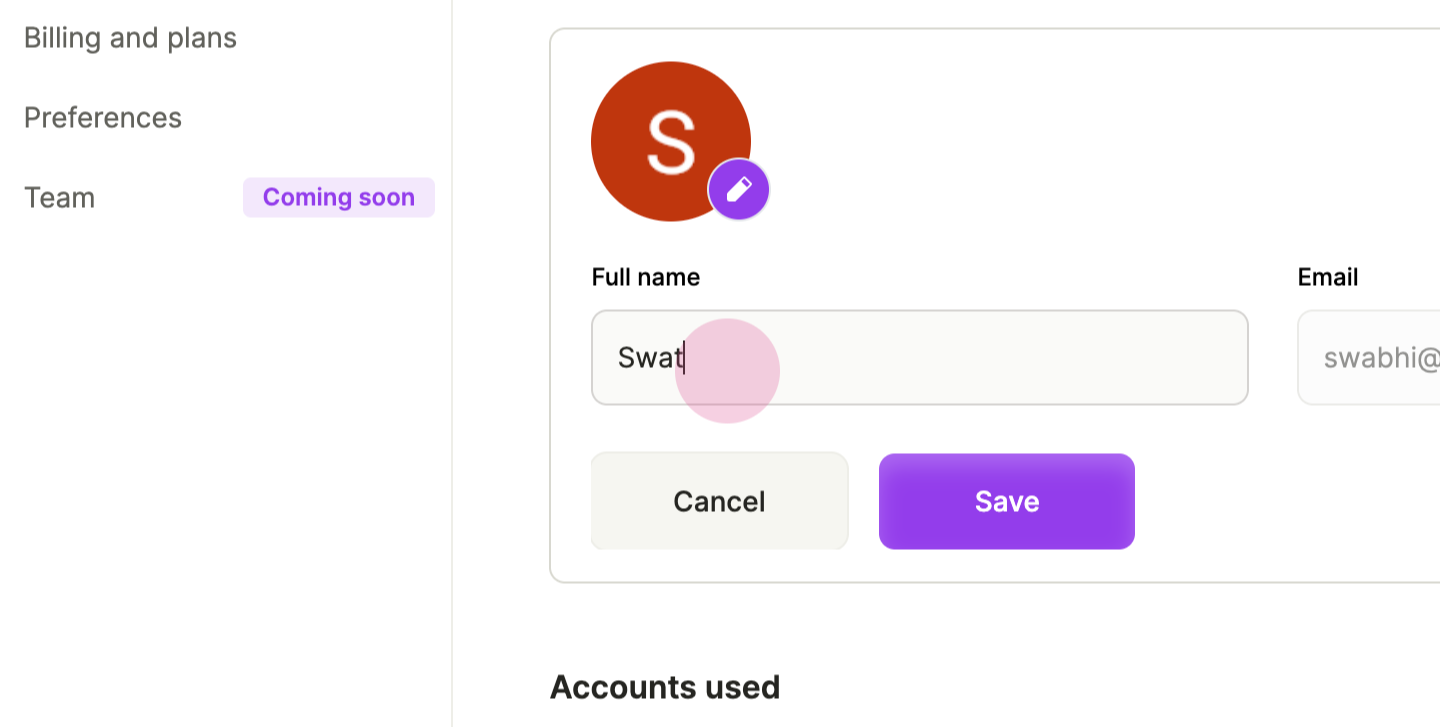Image resolution: width=1440 pixels, height=727 pixels.
Task: Click the orange "S" profile avatar
Action: [x=671, y=141]
